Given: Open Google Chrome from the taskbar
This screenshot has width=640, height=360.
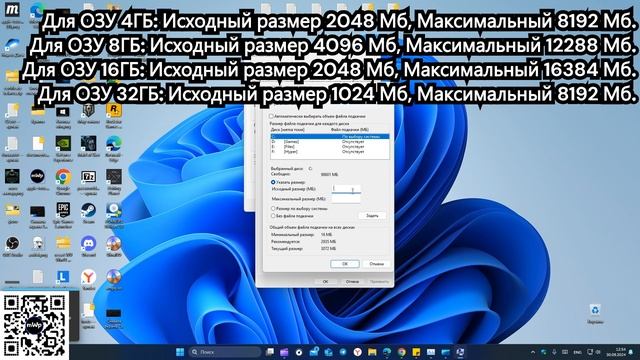Looking at the screenshot, I should [x=402, y=352].
